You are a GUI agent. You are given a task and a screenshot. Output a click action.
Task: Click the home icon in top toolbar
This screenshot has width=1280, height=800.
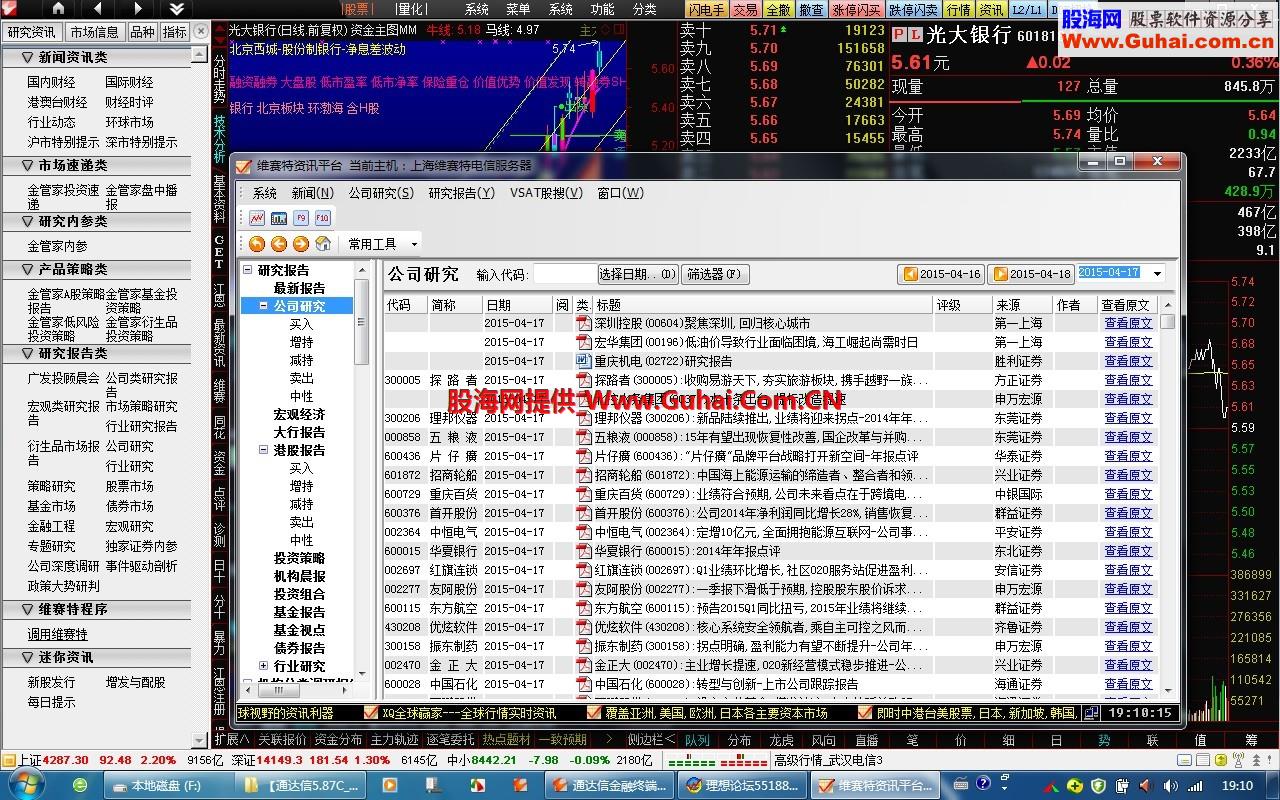coord(58,8)
